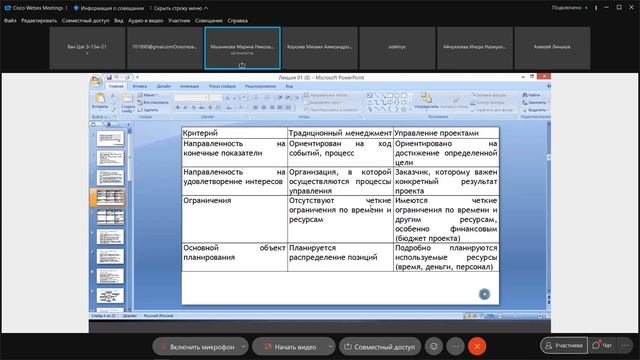Toggle Italic formatting in Шрифт group
Image resolution: width=640 pixels, height=360 pixels.
[185, 108]
